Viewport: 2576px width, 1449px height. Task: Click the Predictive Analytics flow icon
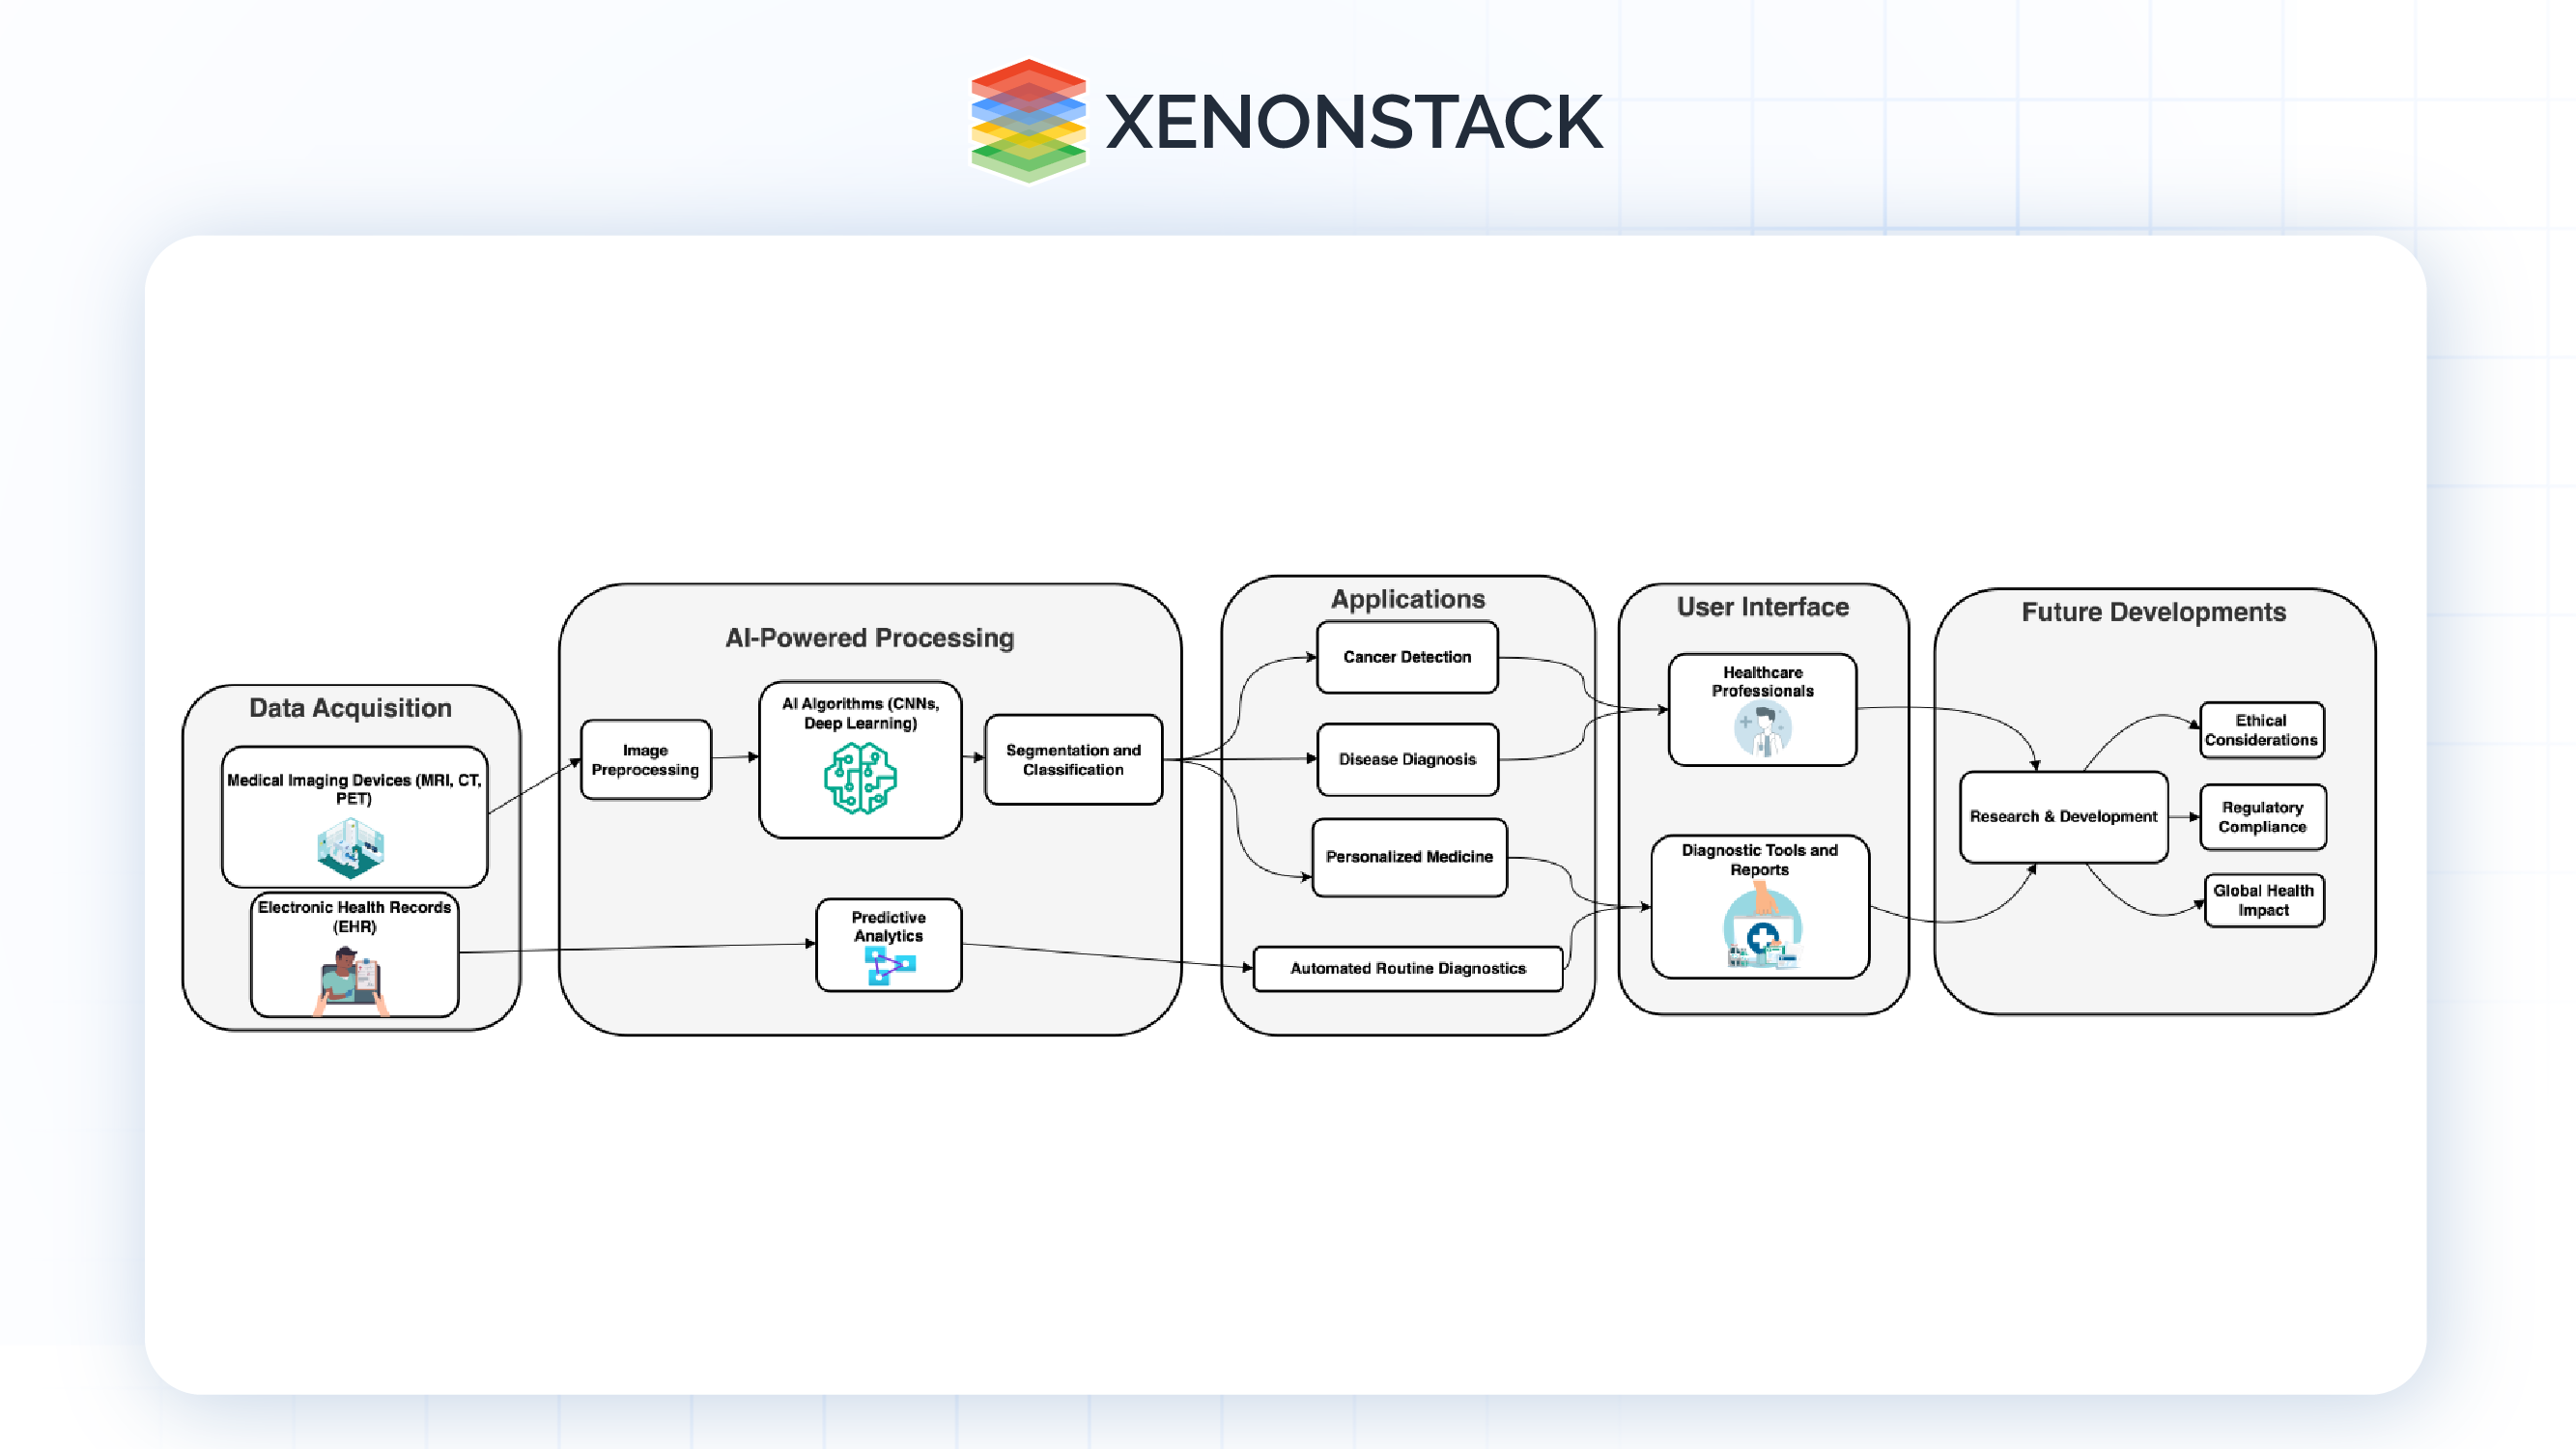[x=889, y=966]
